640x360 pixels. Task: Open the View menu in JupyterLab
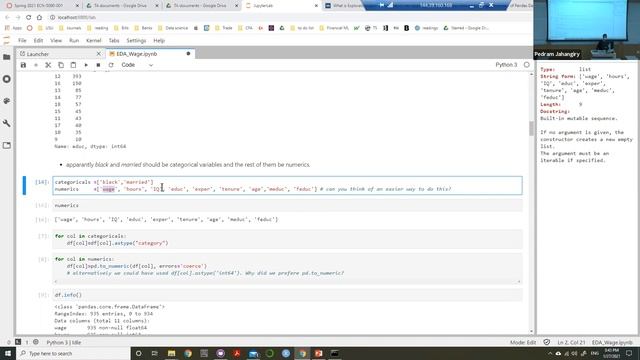[56, 40]
